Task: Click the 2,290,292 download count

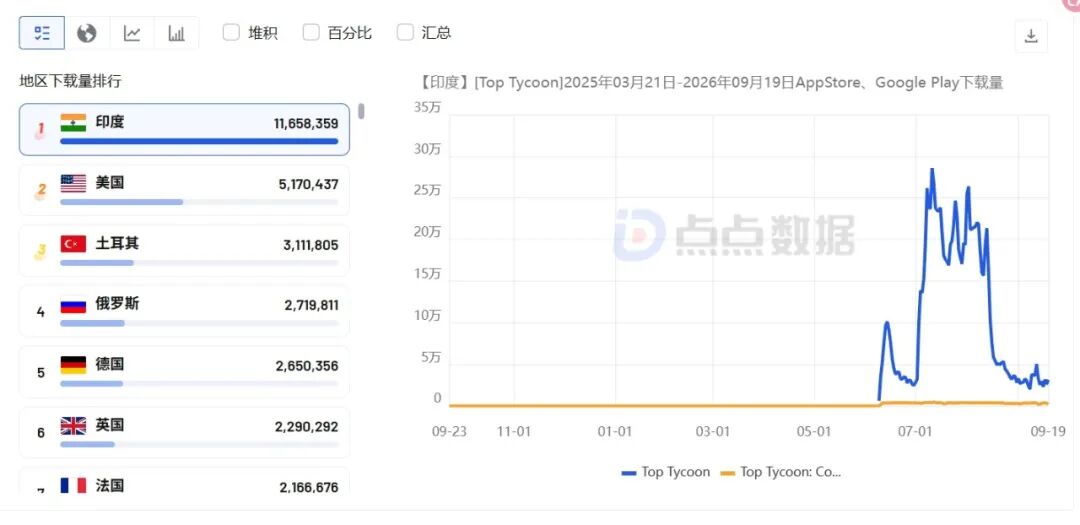Action: point(307,426)
